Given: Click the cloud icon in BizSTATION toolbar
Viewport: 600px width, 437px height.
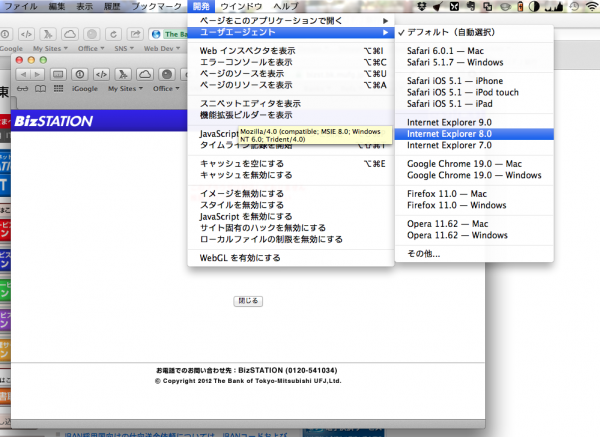Looking at the screenshot, I should [x=145, y=75].
